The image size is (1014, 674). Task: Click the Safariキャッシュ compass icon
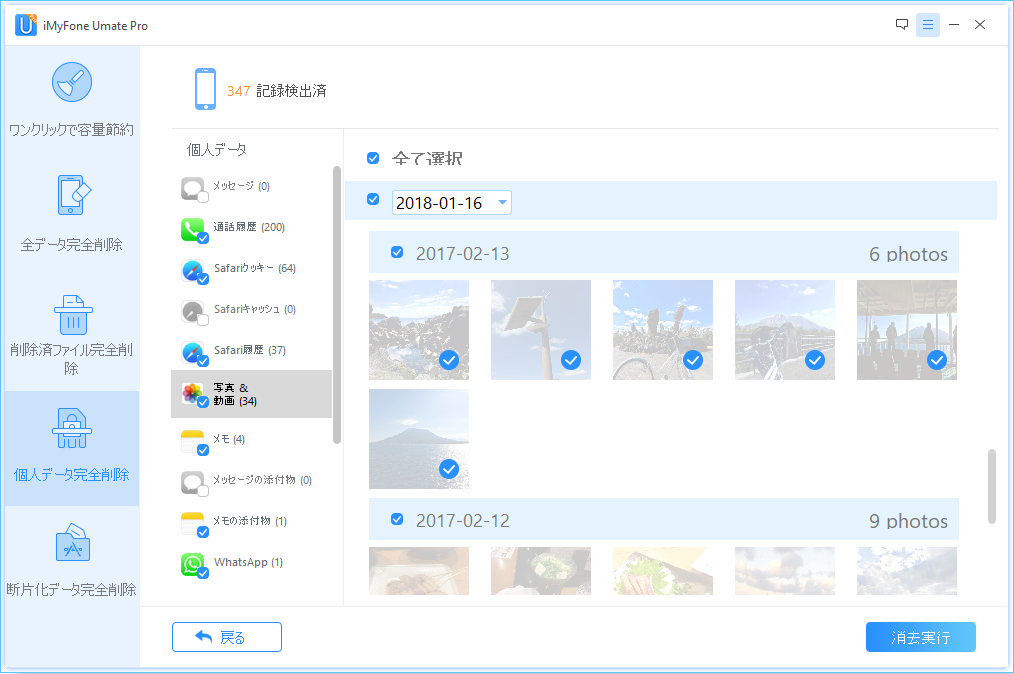194,310
